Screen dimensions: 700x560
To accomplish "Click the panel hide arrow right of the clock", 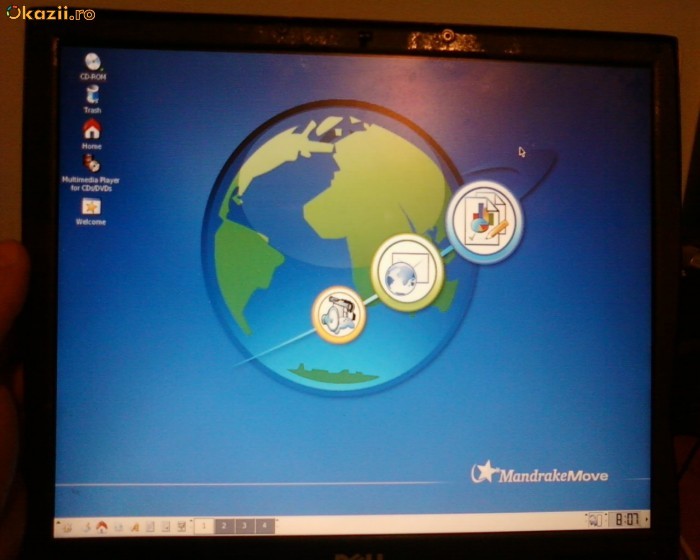I will coord(647,519).
